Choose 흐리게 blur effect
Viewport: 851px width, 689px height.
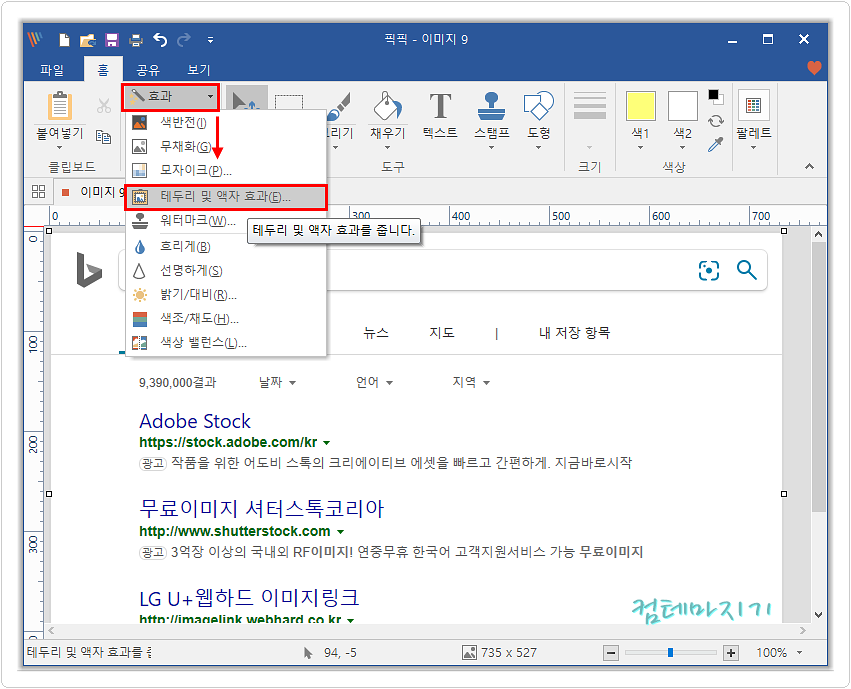coord(225,247)
